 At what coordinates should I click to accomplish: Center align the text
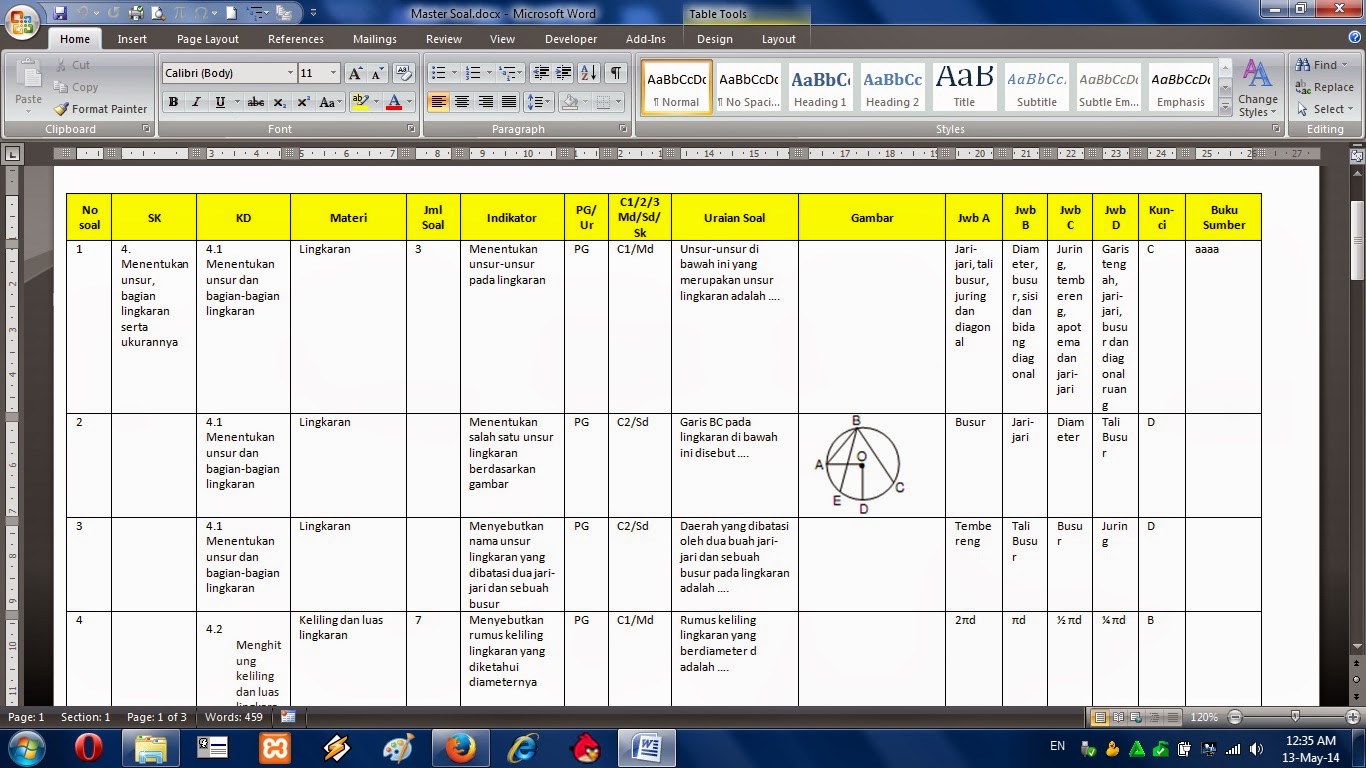pos(462,102)
